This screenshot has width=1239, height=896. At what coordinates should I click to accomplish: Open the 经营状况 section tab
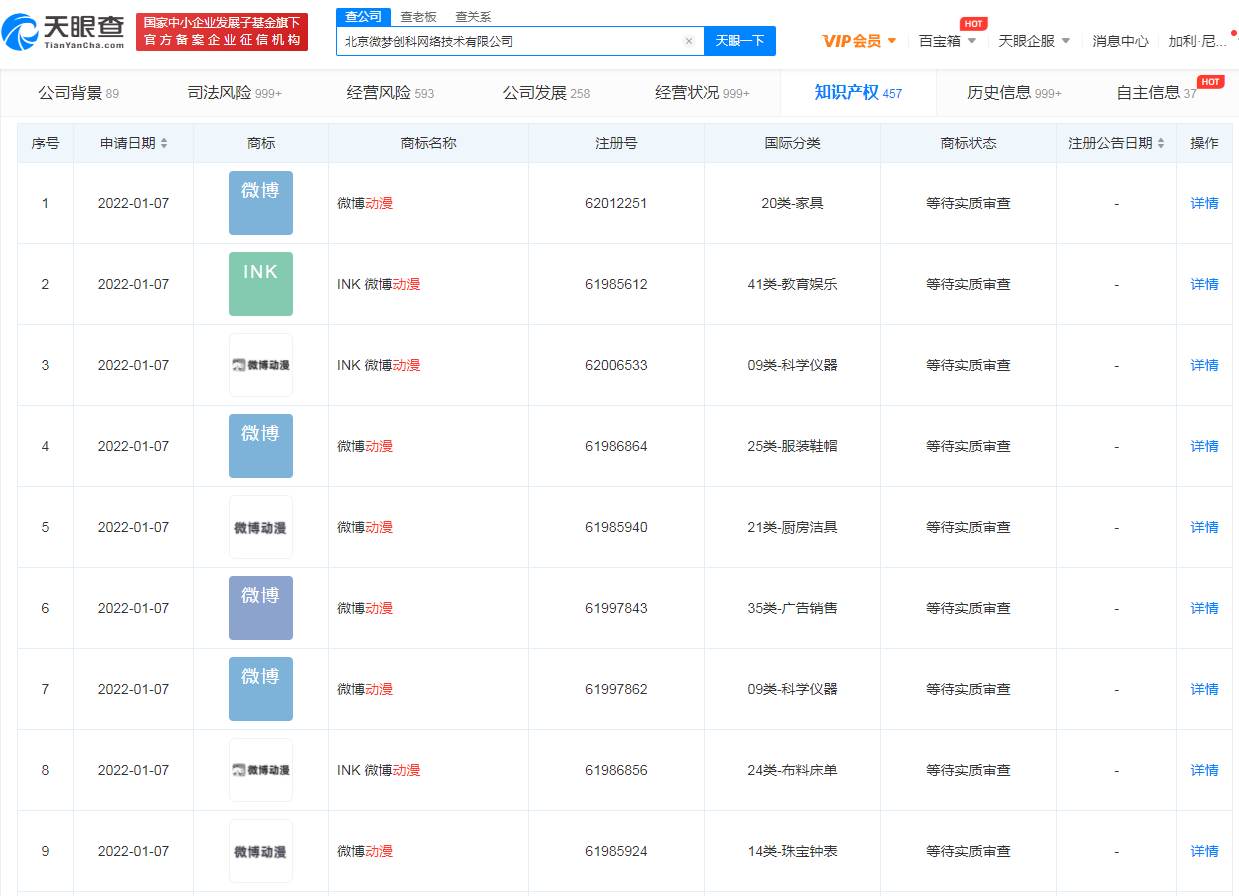[x=702, y=93]
